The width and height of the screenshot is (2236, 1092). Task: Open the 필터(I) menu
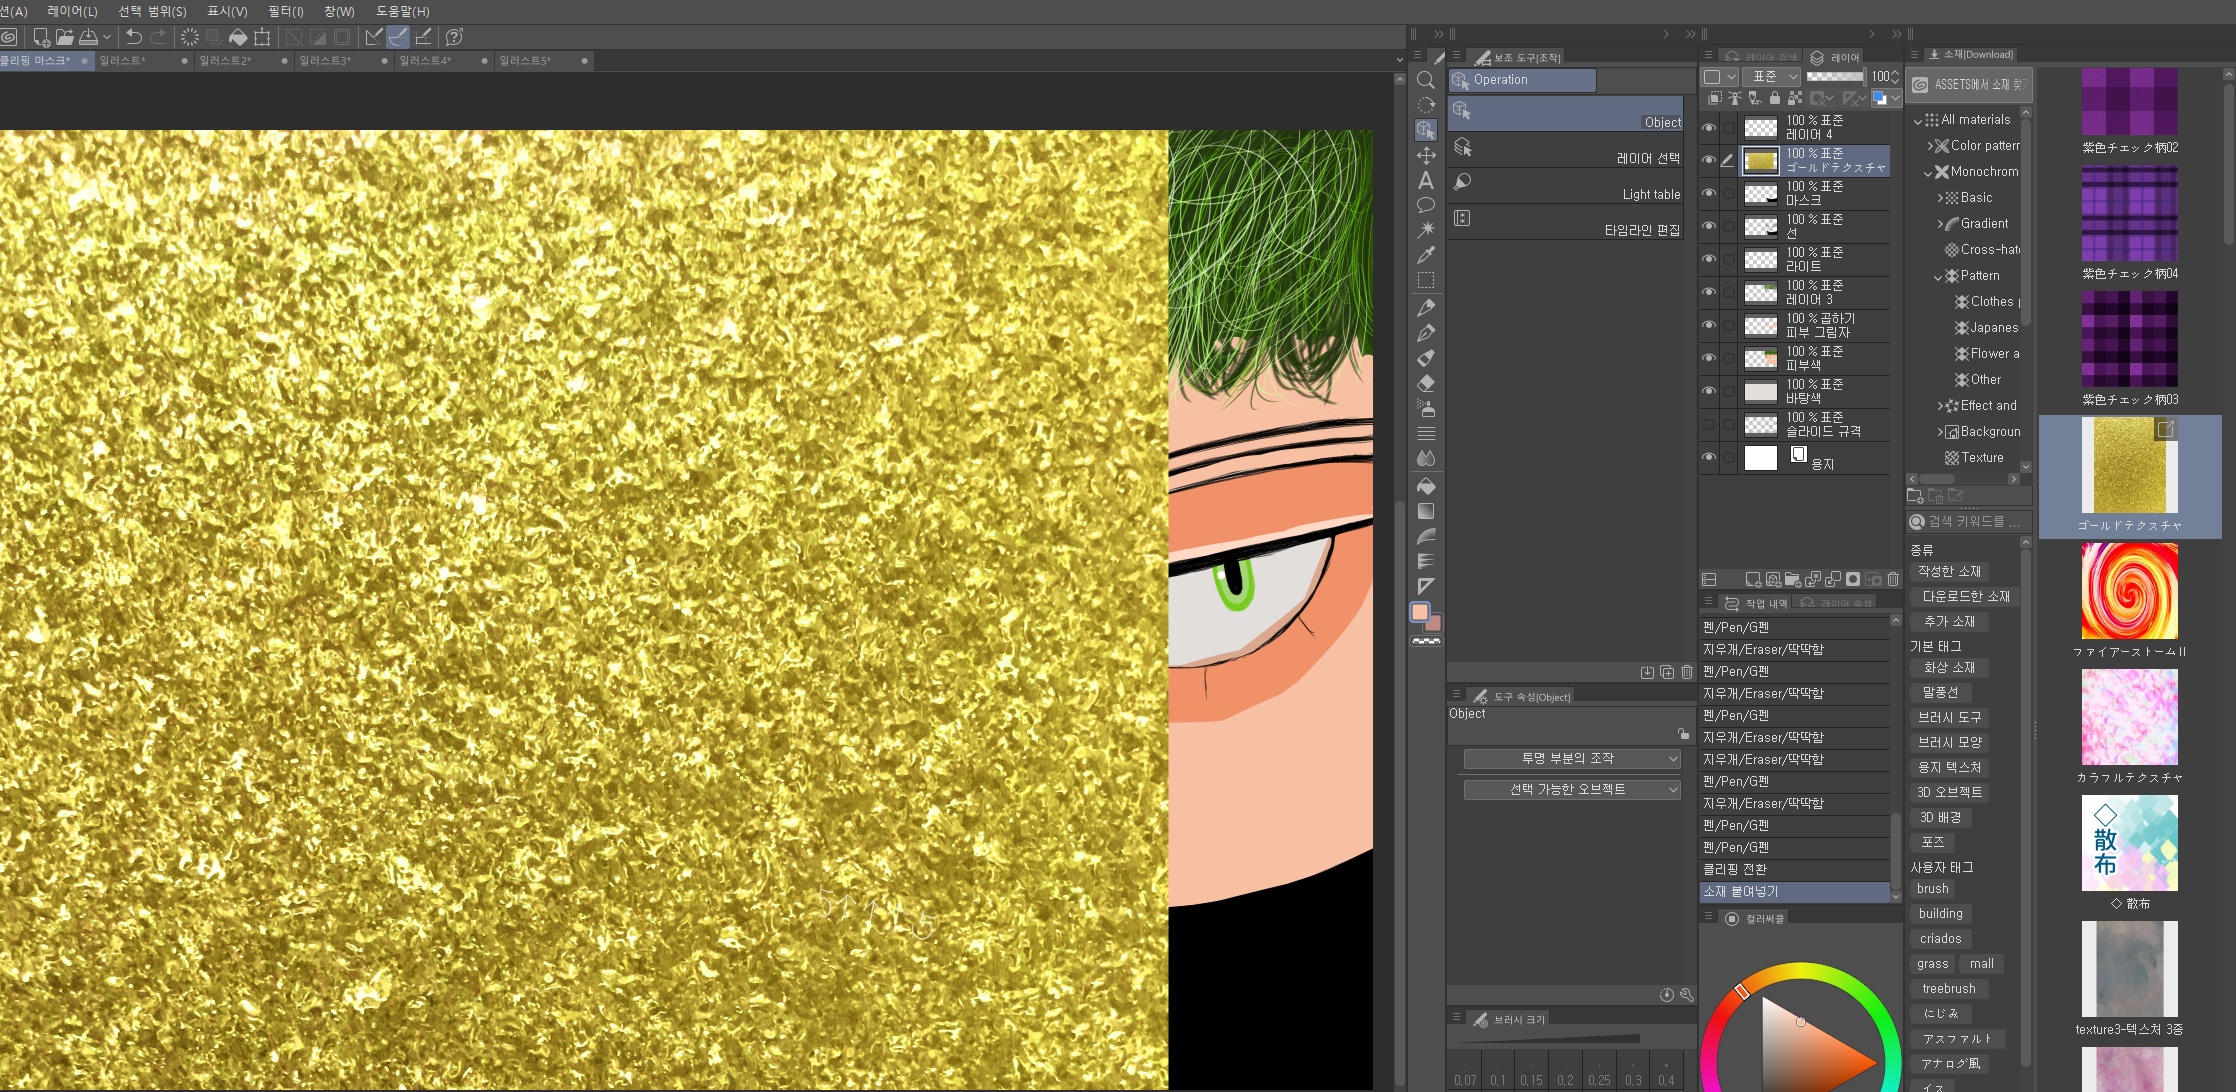285,11
